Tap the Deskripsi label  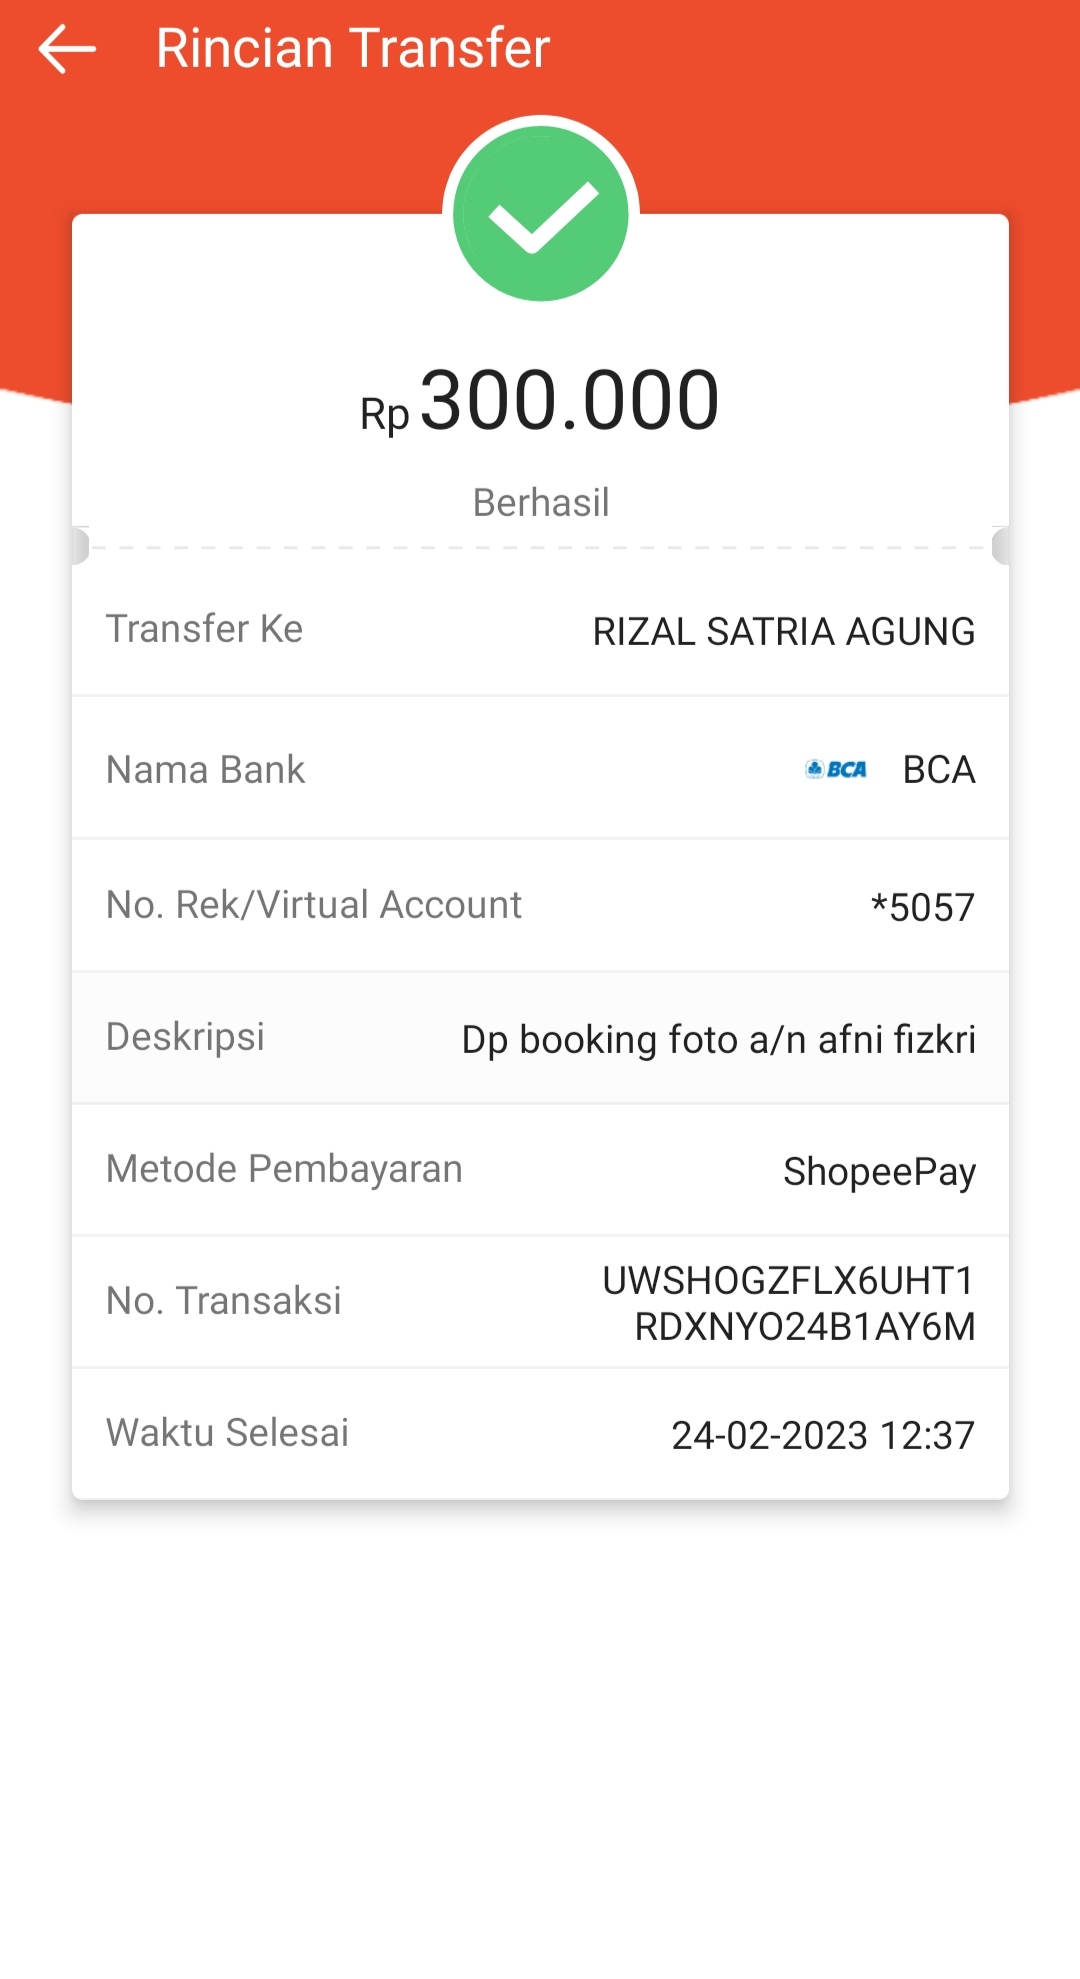pos(185,1037)
